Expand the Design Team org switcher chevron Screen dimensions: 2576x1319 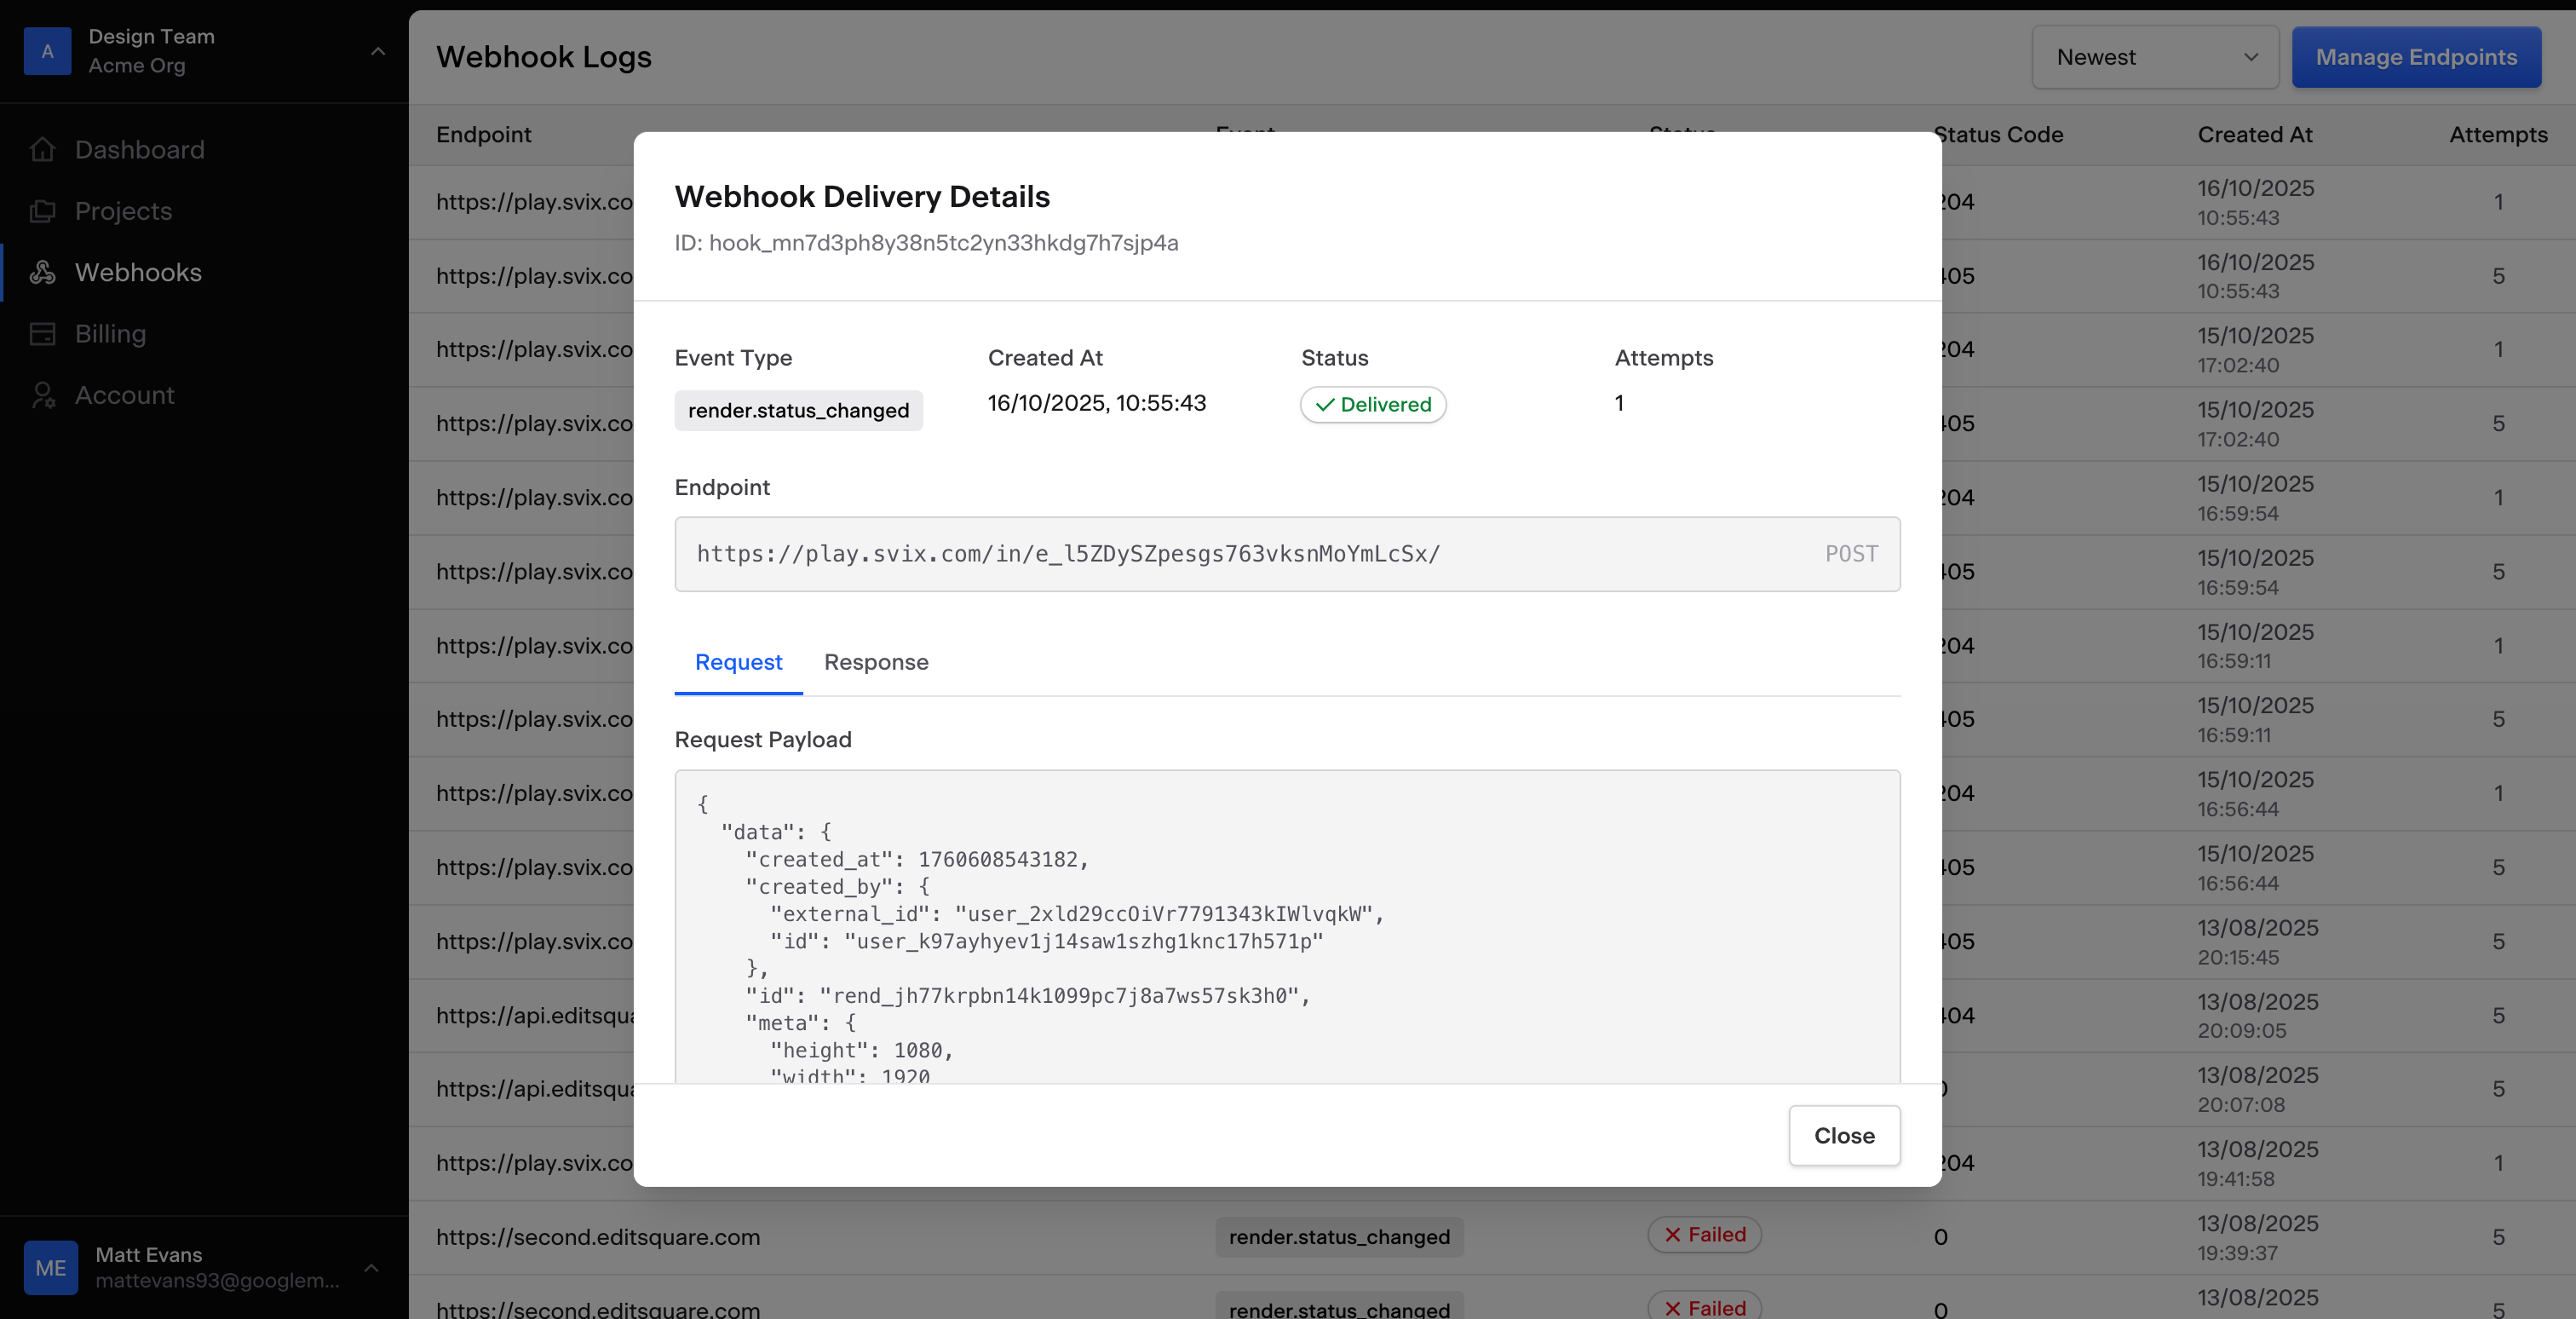click(378, 51)
